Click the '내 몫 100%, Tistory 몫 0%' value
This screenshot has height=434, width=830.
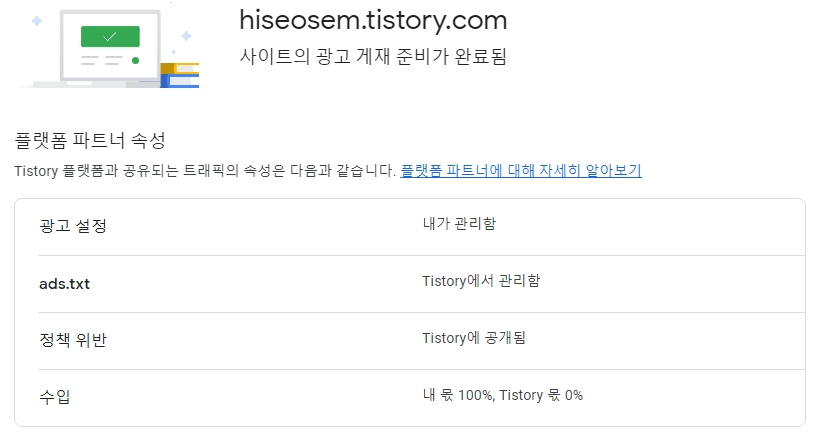pyautogui.click(x=502, y=395)
